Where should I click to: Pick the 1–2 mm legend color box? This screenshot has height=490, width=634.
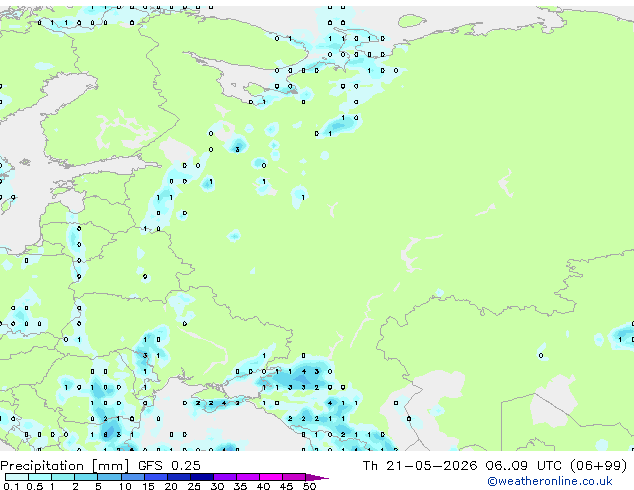pos(63,477)
